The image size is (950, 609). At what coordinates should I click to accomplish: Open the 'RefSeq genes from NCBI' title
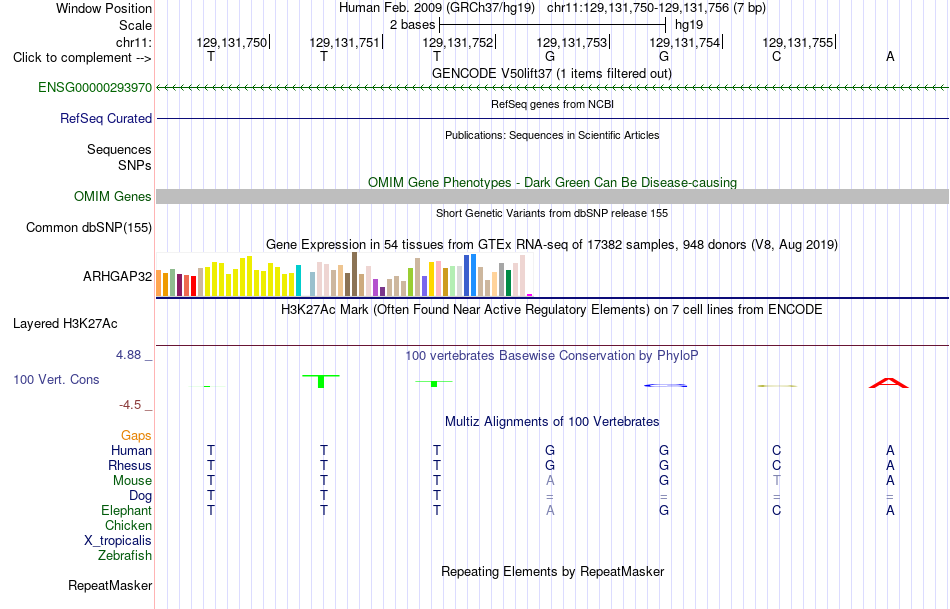click(552, 104)
